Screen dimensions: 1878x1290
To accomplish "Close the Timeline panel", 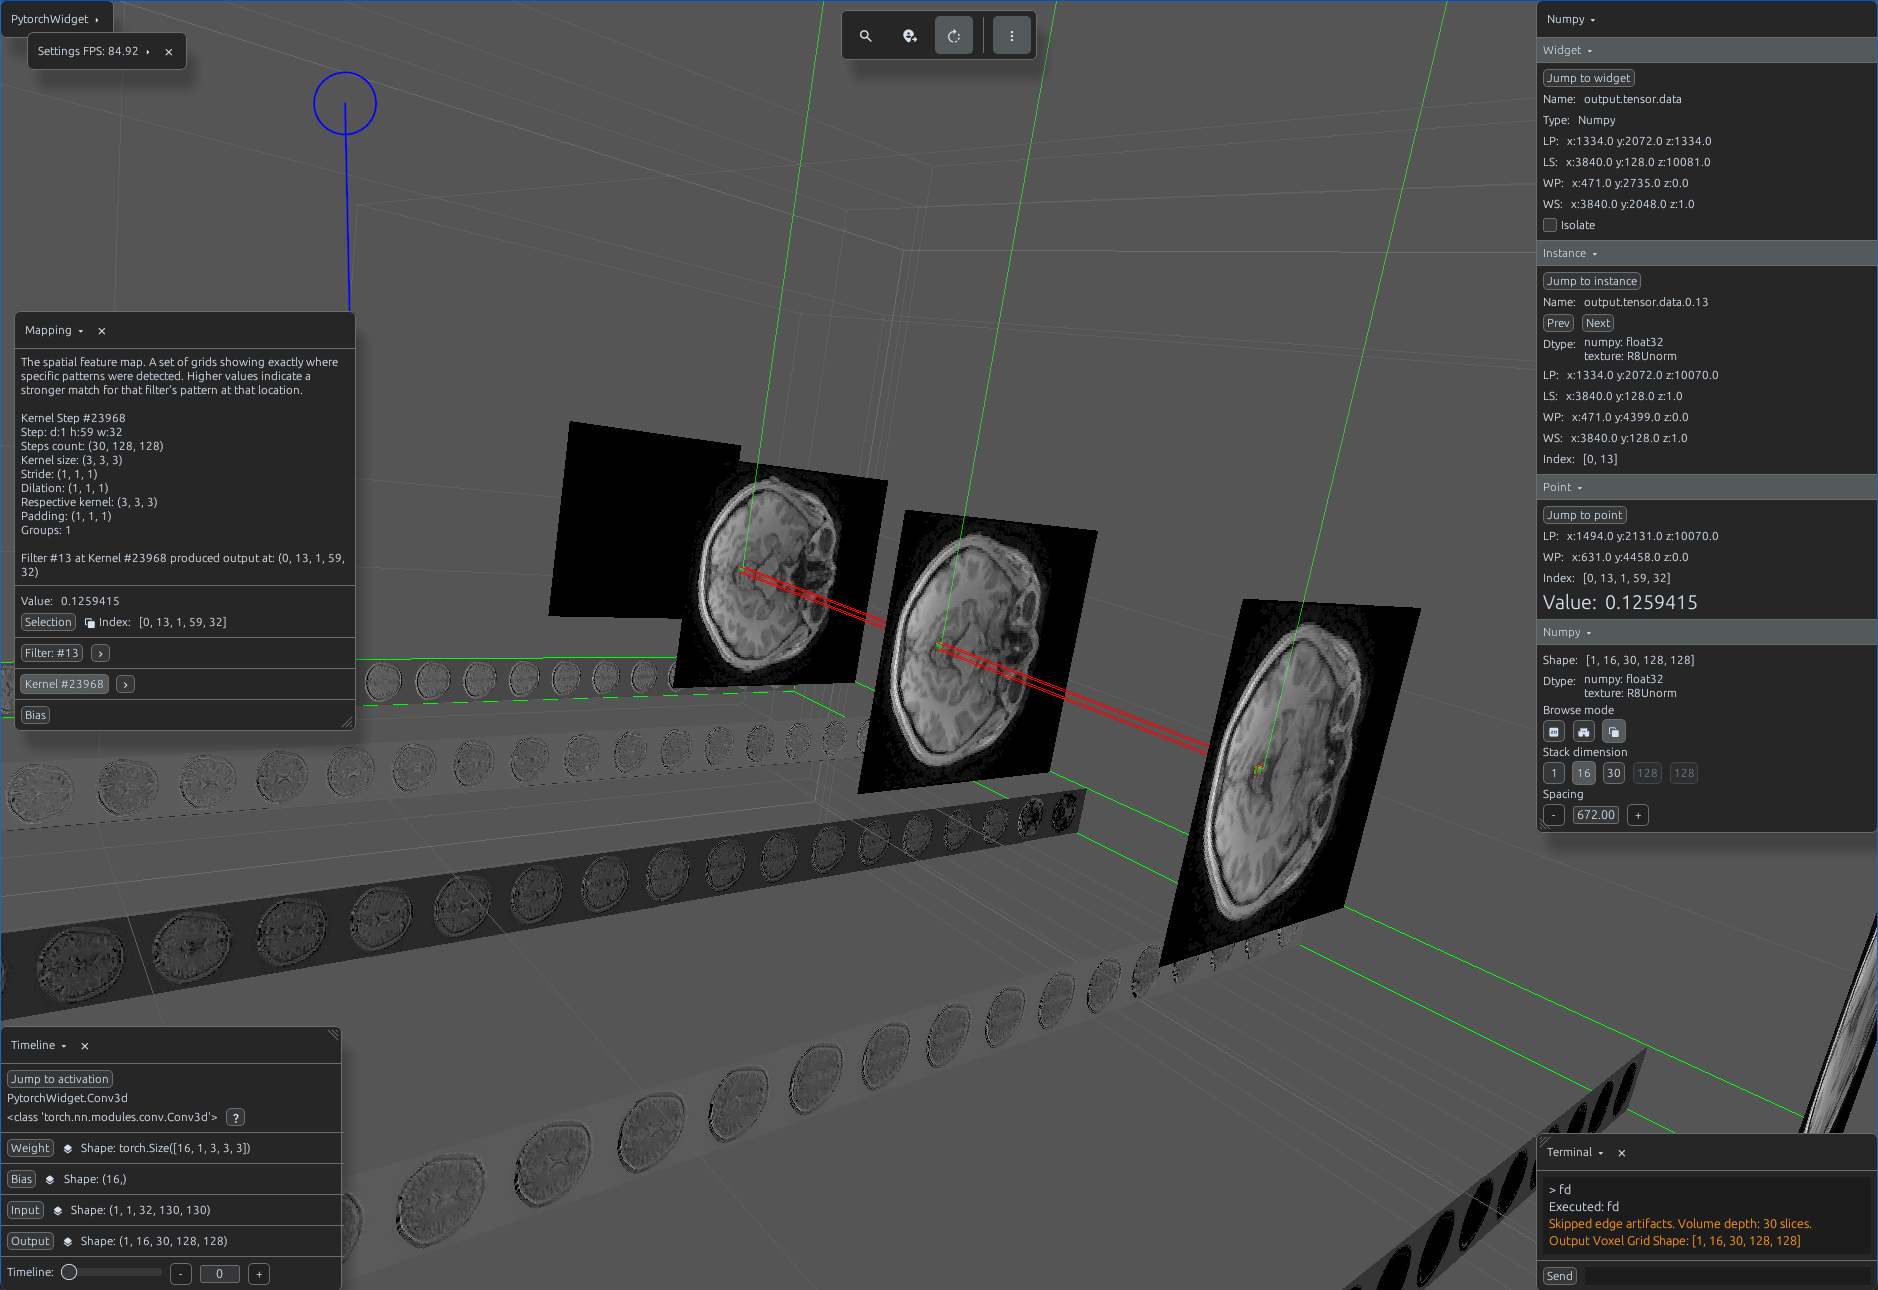I will click(x=85, y=1046).
